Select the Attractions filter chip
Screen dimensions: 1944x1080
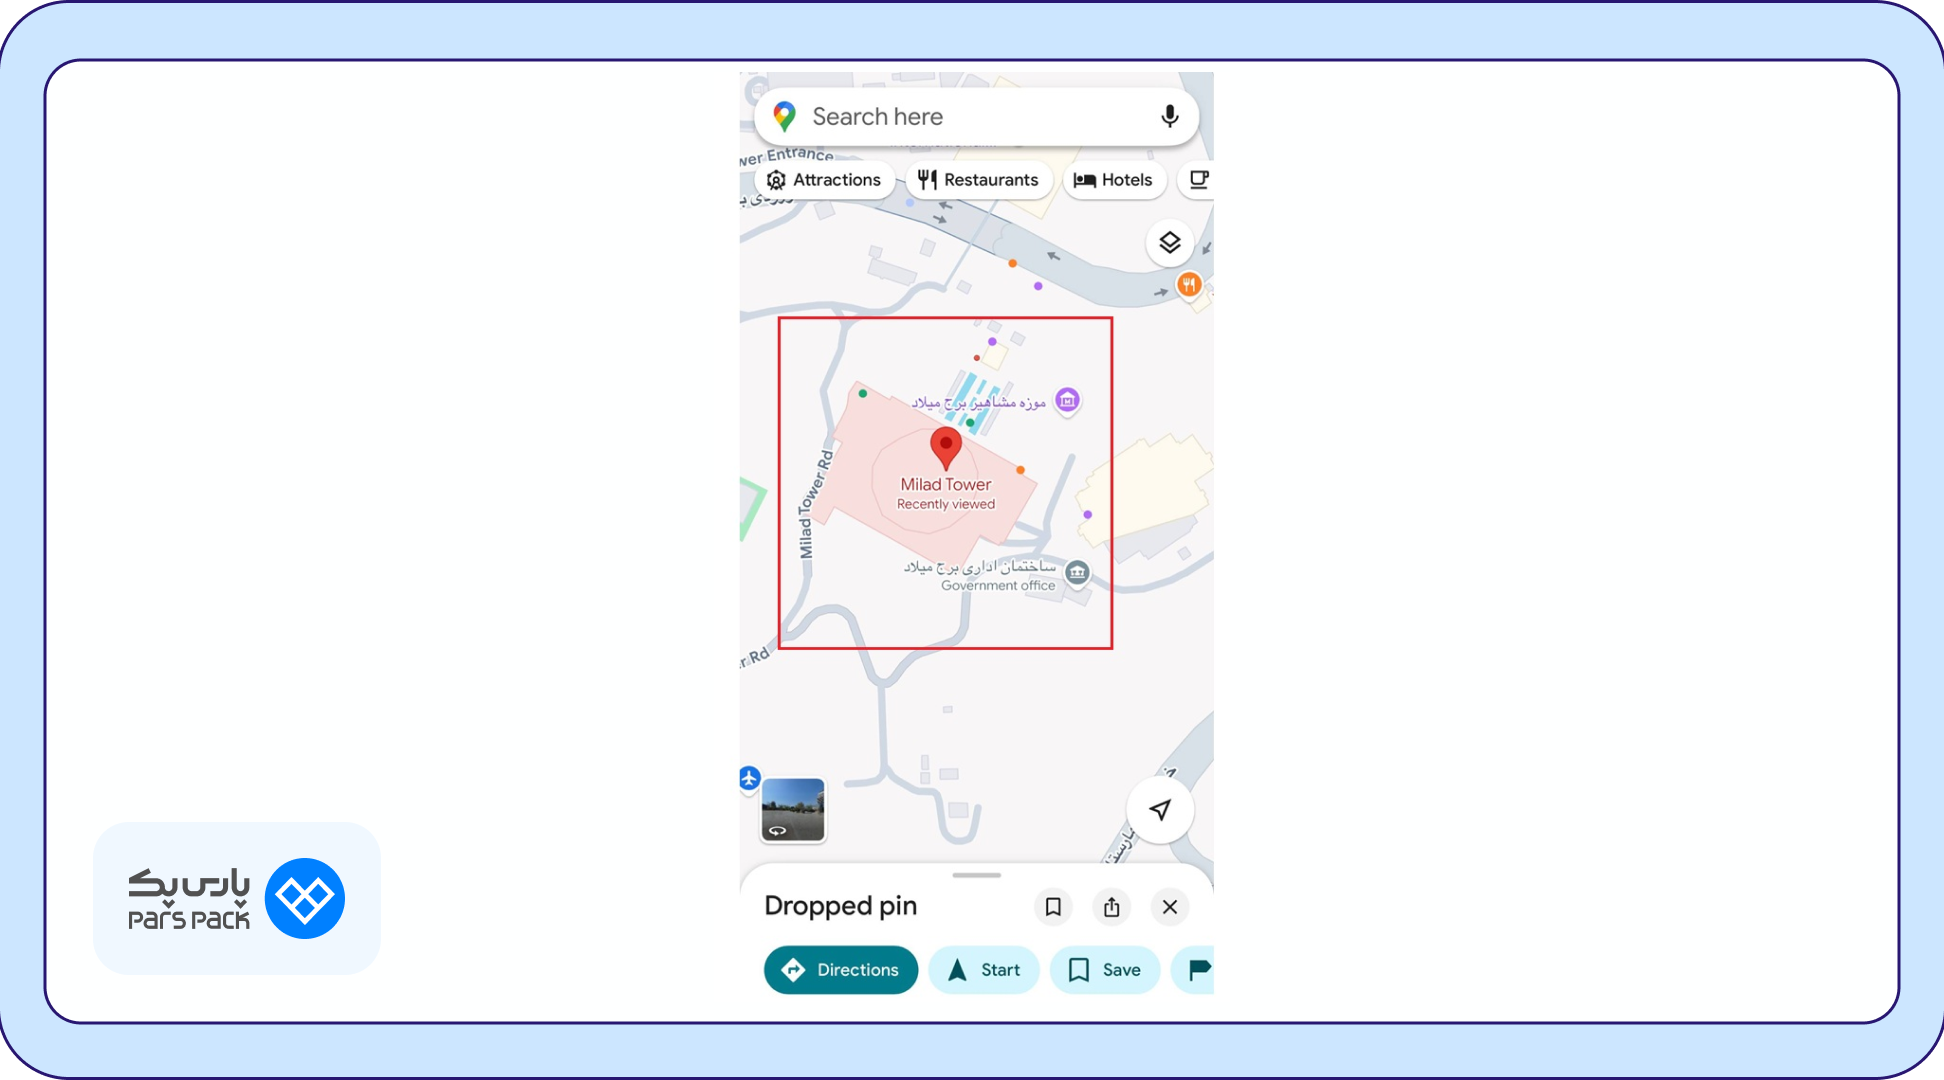[x=824, y=180]
